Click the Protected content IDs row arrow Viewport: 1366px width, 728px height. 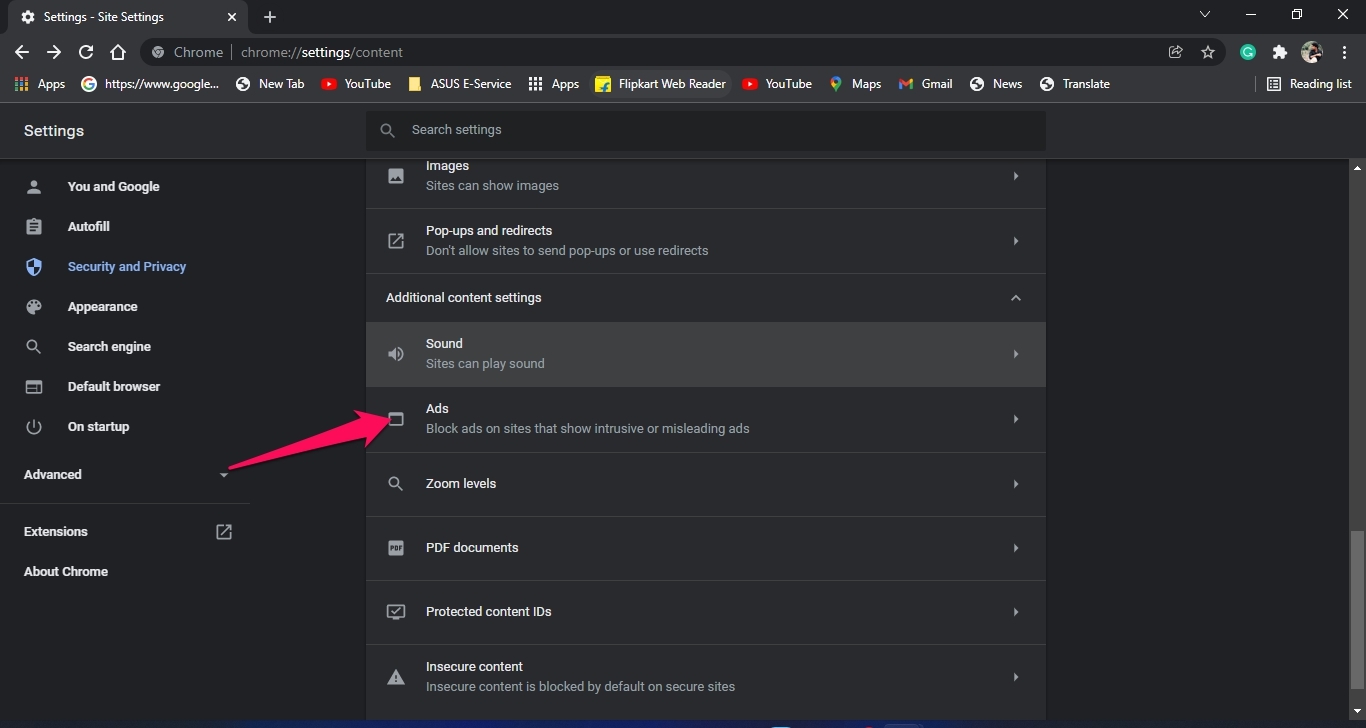click(1016, 612)
